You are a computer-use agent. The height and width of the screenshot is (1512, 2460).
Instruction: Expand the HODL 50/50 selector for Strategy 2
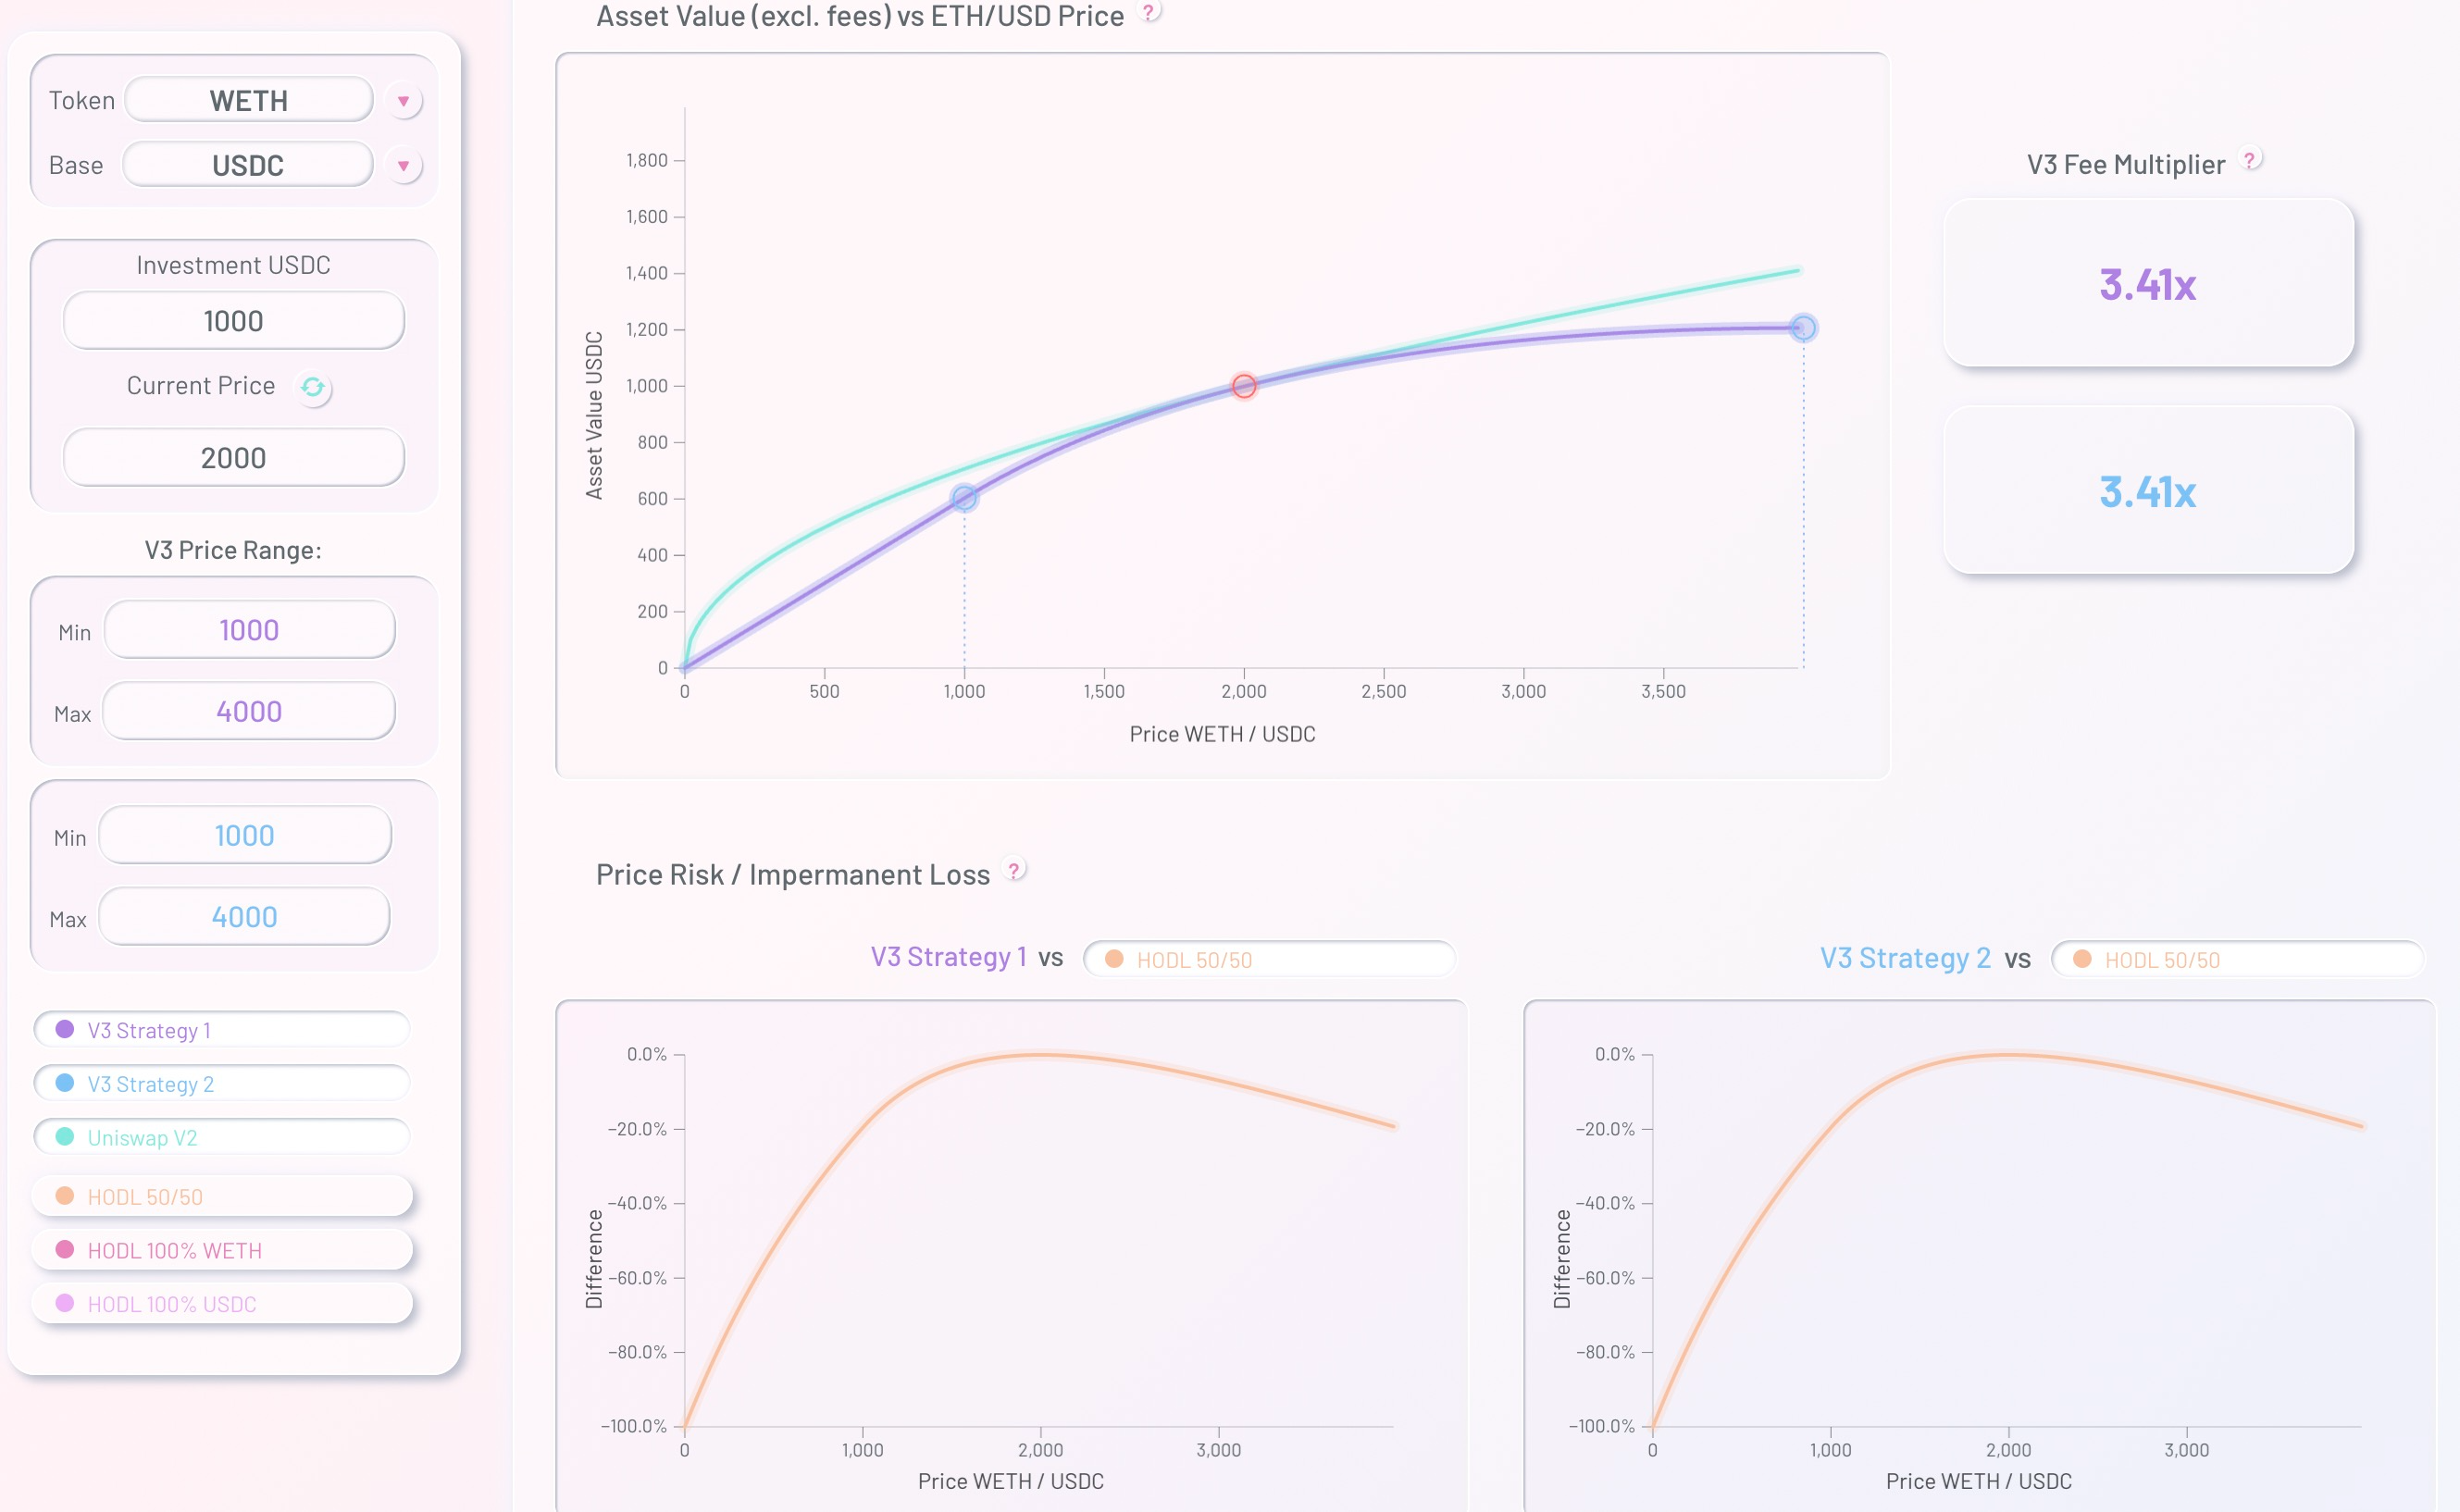coord(2237,960)
